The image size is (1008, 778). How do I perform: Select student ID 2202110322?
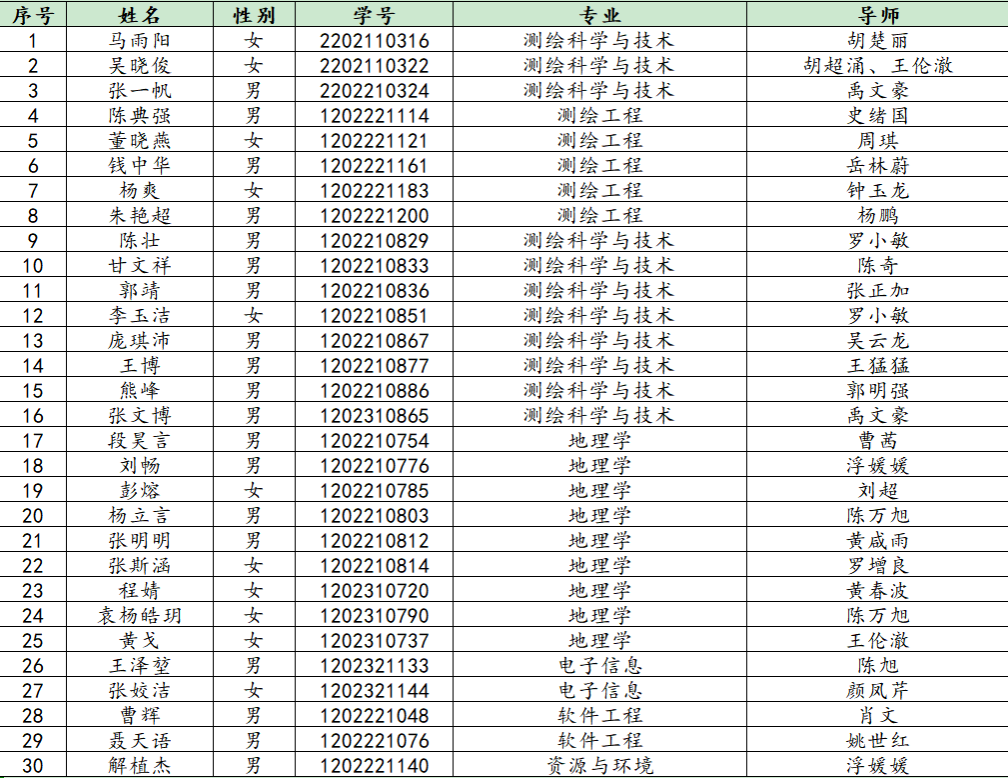(x=374, y=66)
